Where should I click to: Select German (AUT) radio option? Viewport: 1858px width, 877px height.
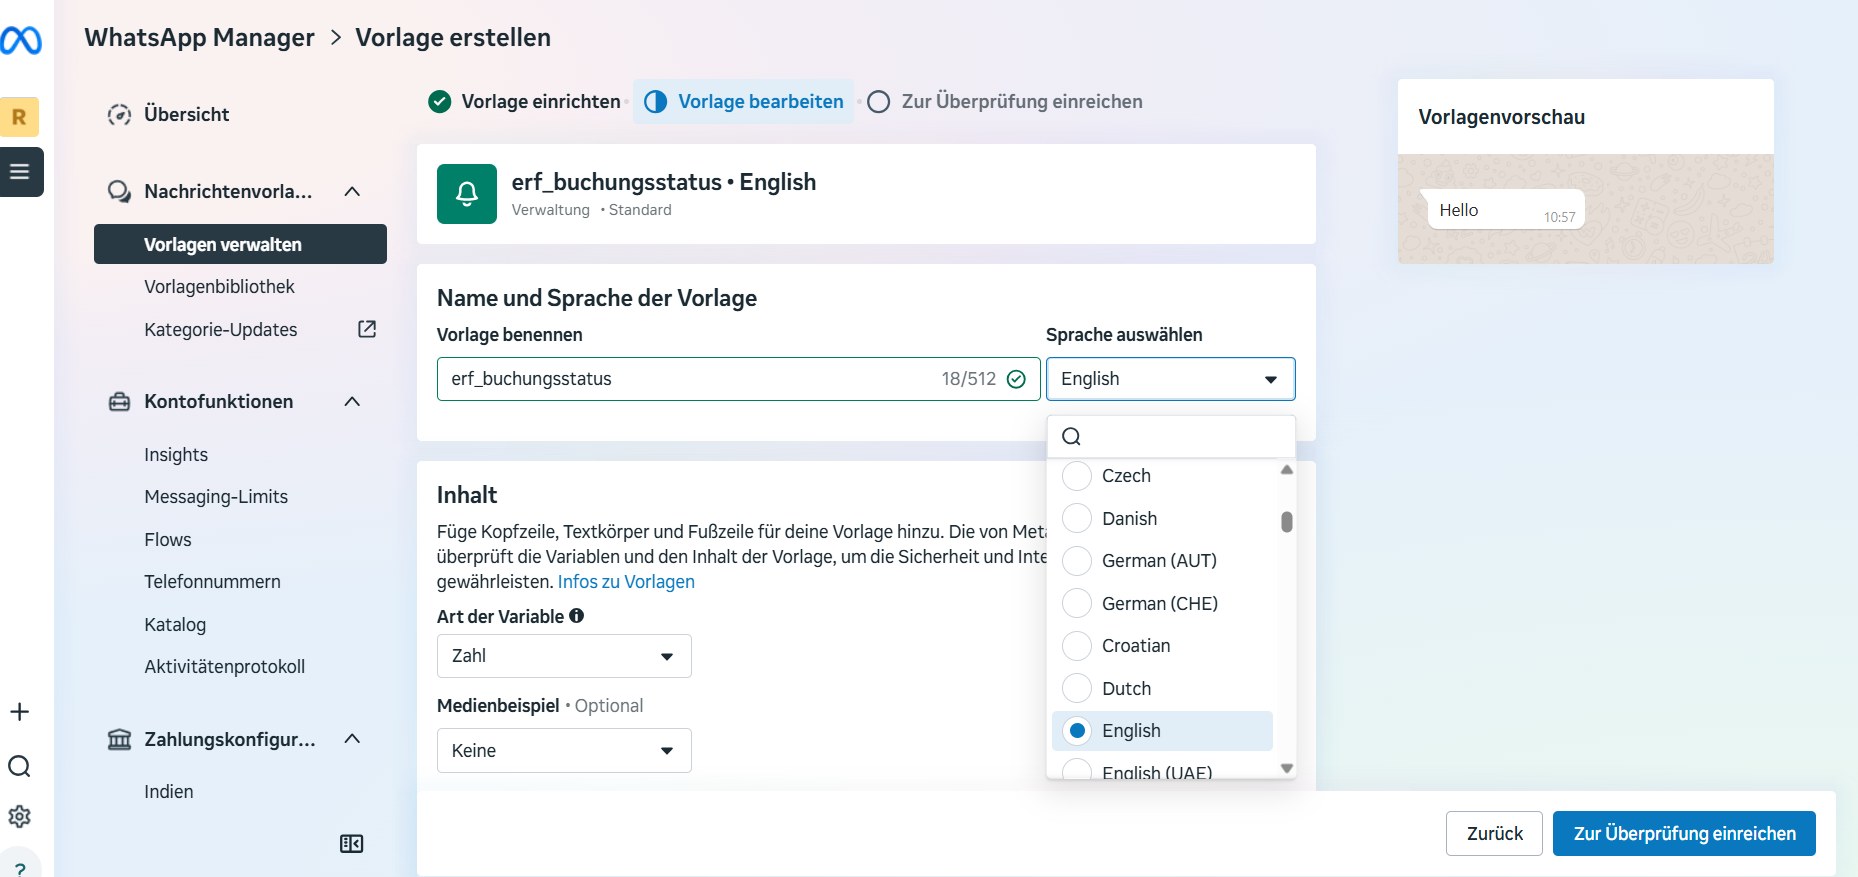point(1077,561)
